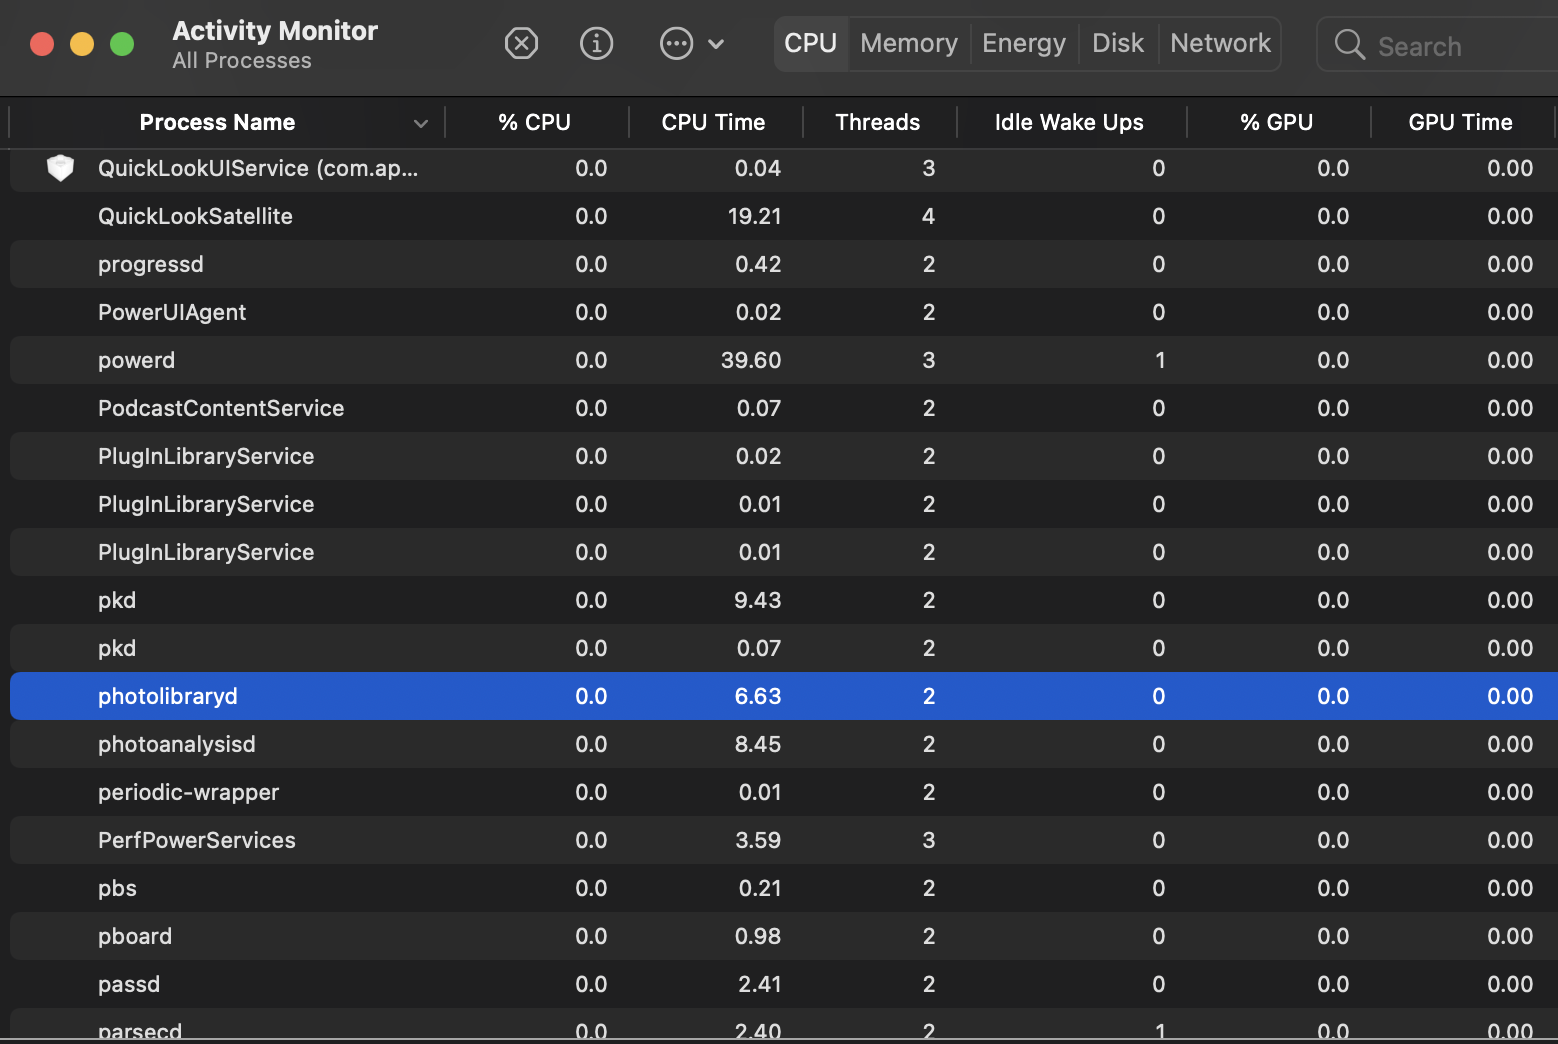Click CPU Time value 8.45 for photoanalysisd
Image resolution: width=1558 pixels, height=1044 pixels.
[x=758, y=744]
